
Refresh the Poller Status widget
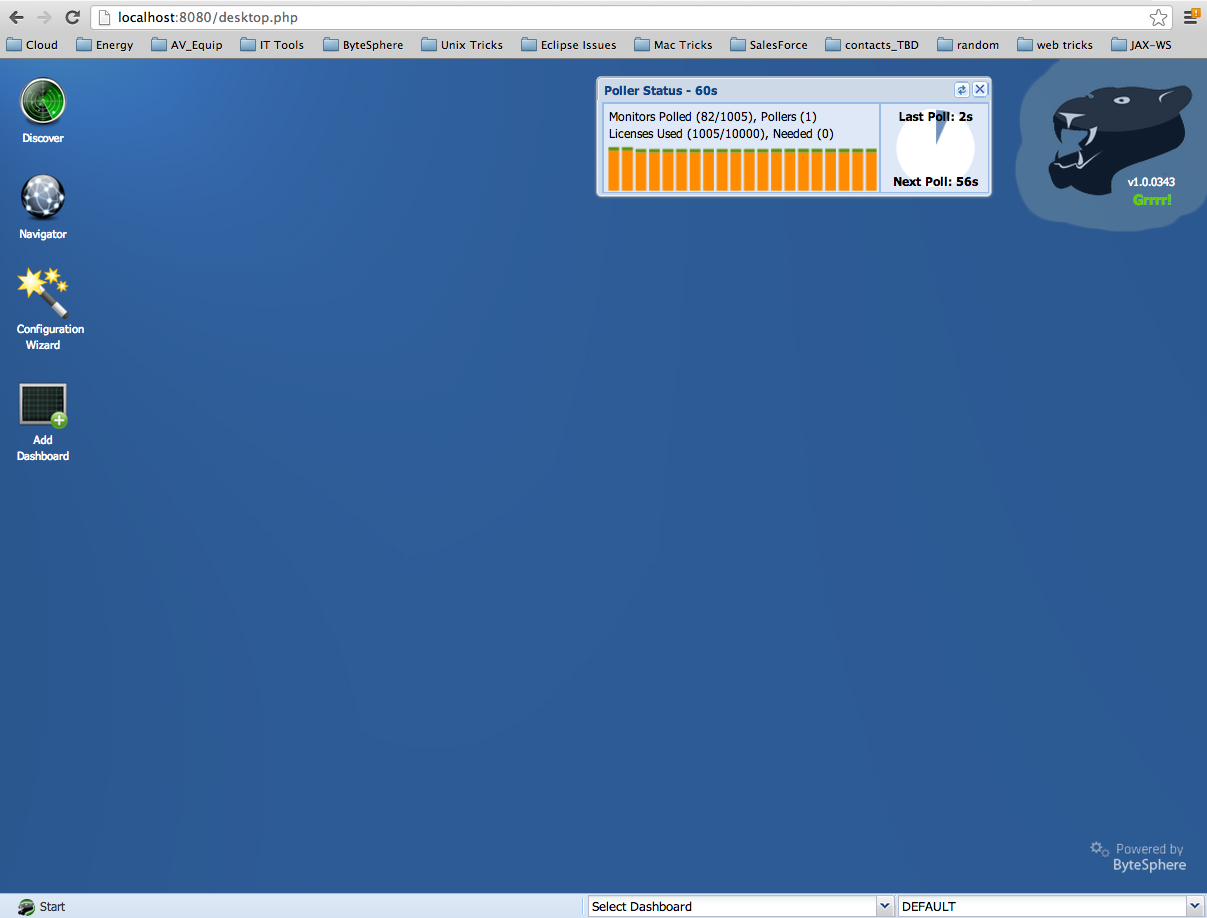click(962, 90)
